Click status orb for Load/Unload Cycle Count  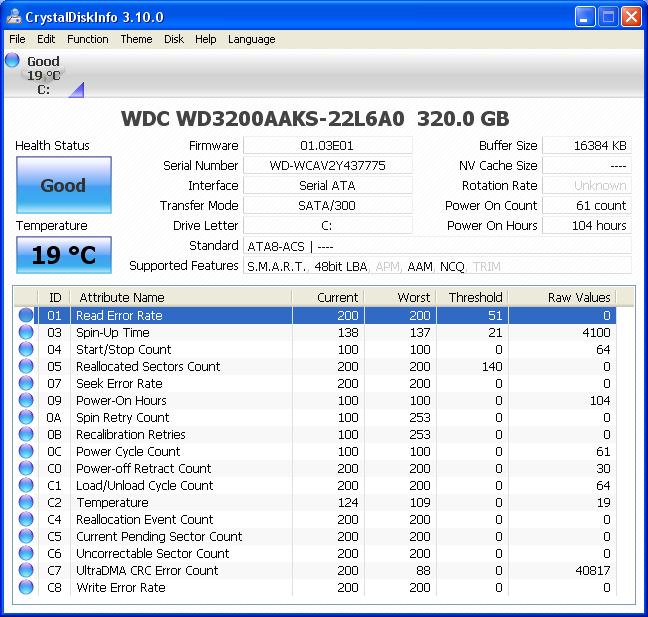26,485
